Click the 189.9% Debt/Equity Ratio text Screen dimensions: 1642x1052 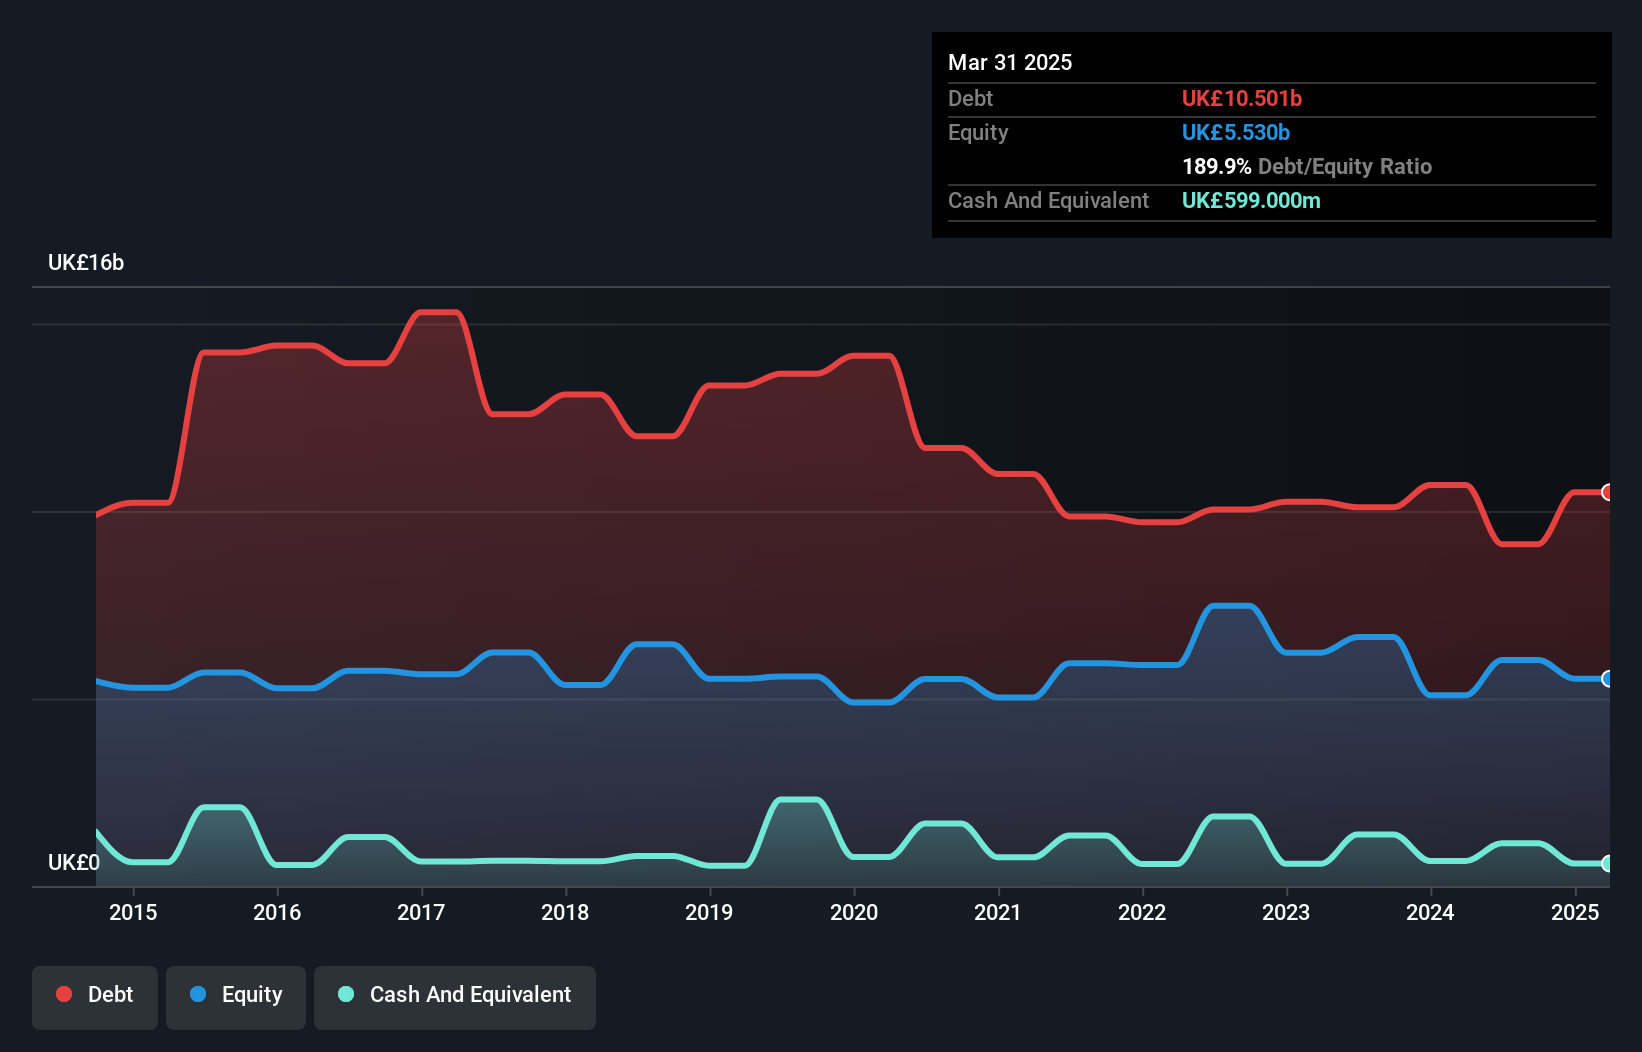pos(1307,166)
